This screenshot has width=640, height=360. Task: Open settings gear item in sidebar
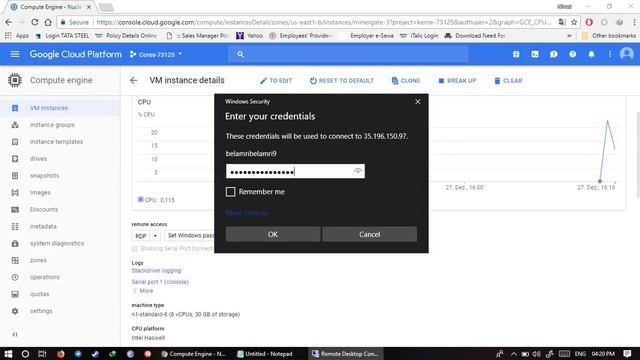[60, 311]
